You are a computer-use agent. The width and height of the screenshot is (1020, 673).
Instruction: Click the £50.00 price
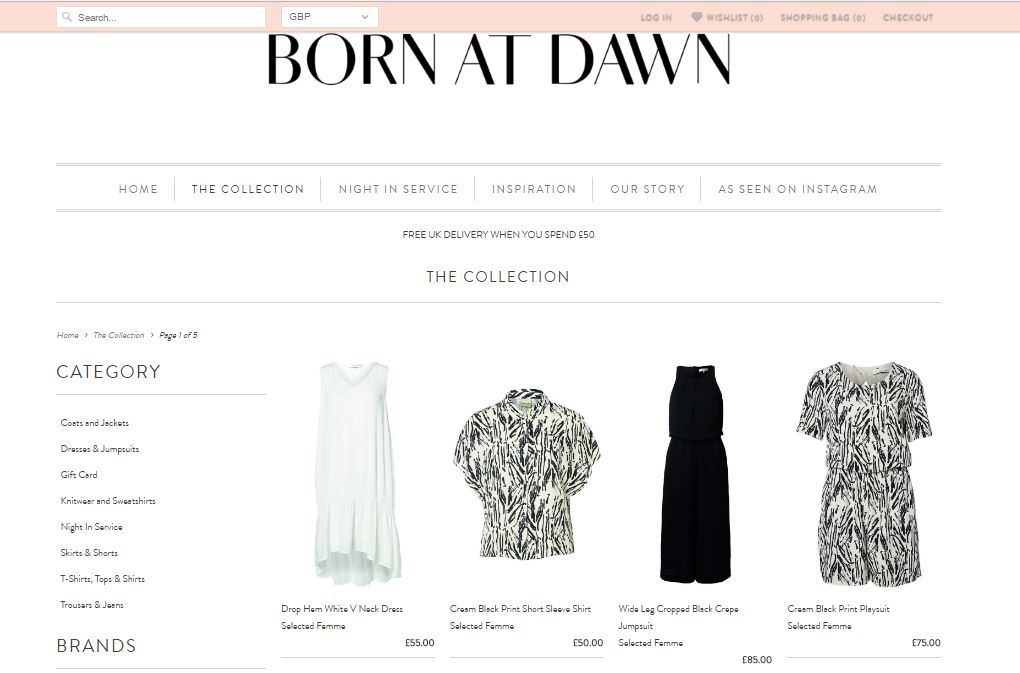pyautogui.click(x=588, y=642)
